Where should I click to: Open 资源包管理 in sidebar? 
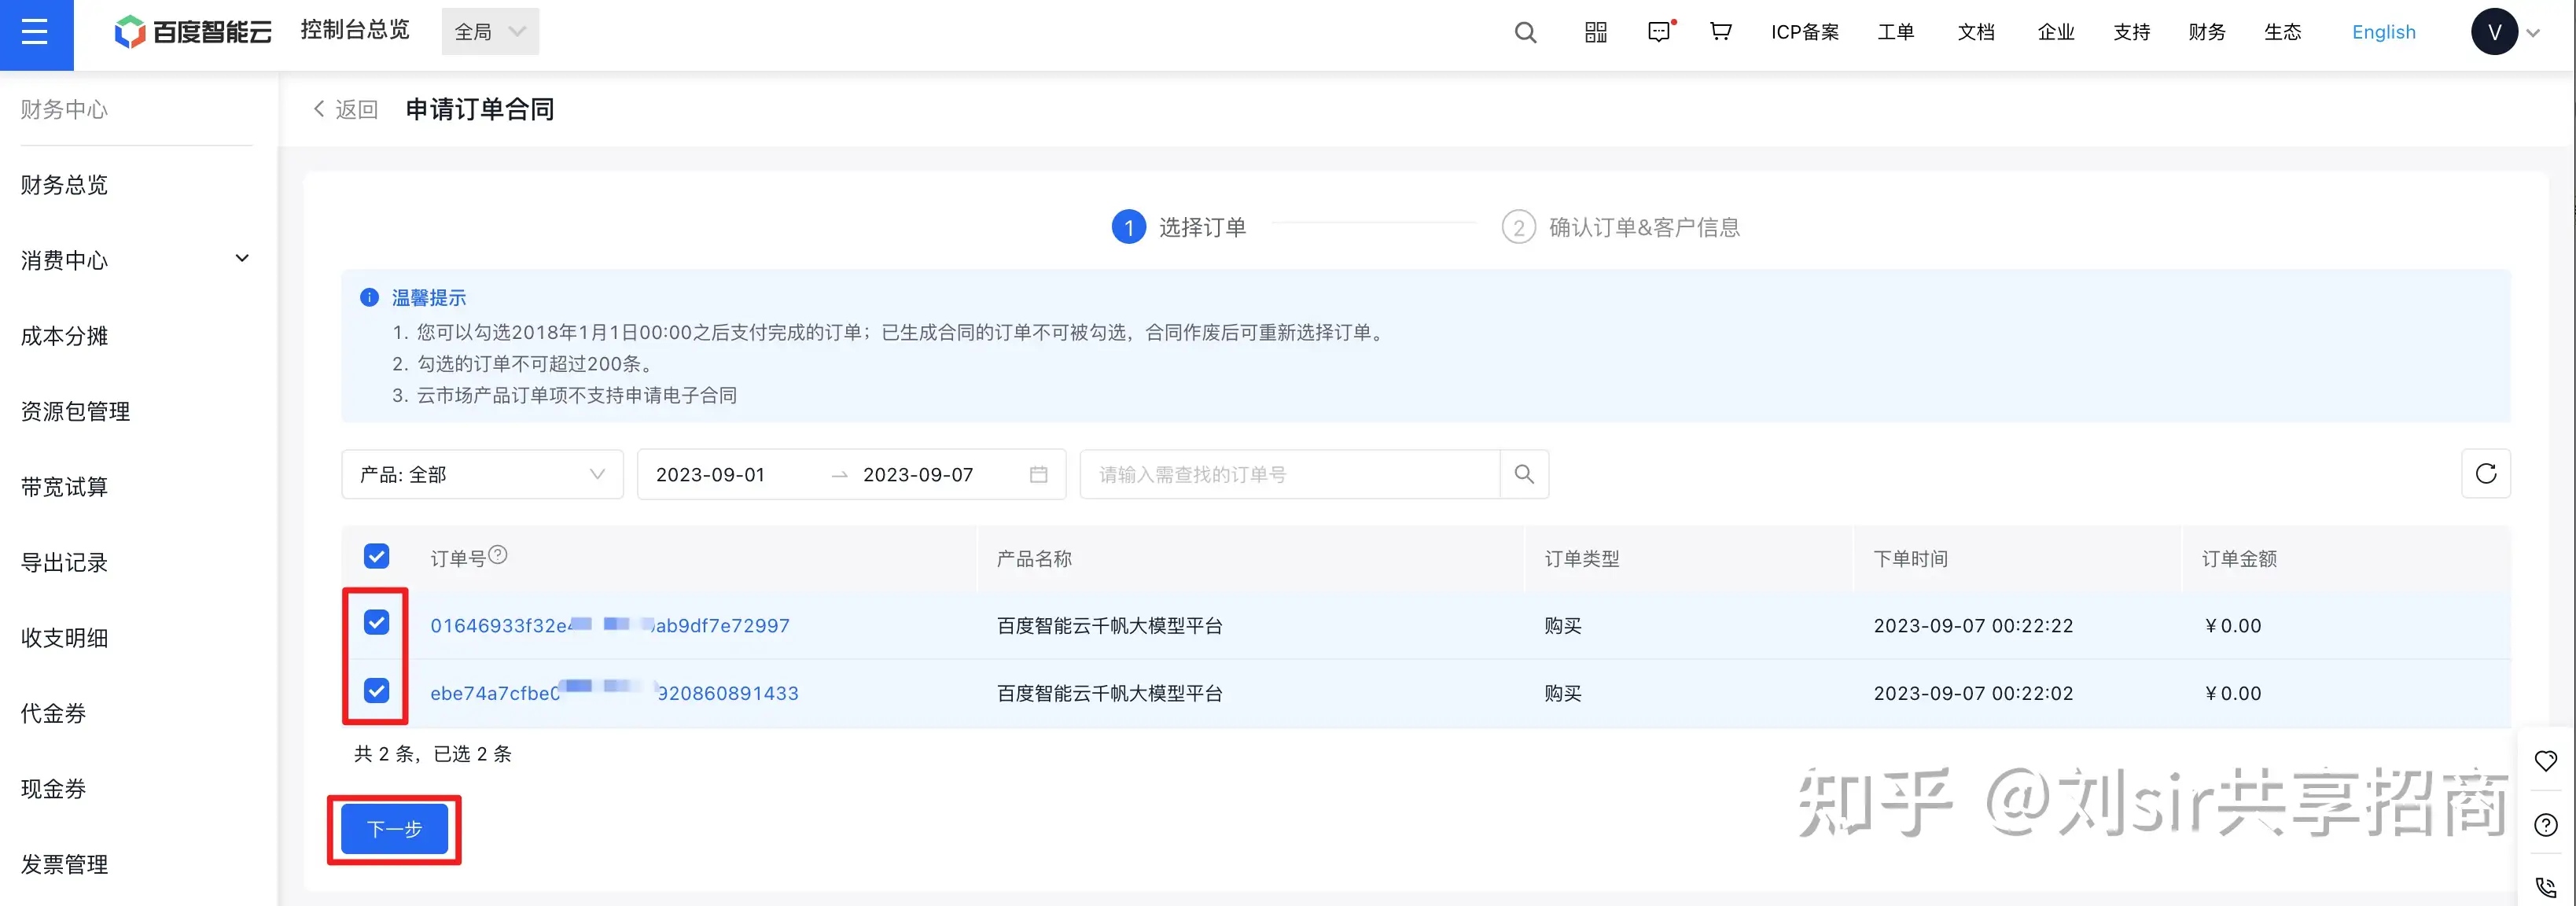(75, 411)
